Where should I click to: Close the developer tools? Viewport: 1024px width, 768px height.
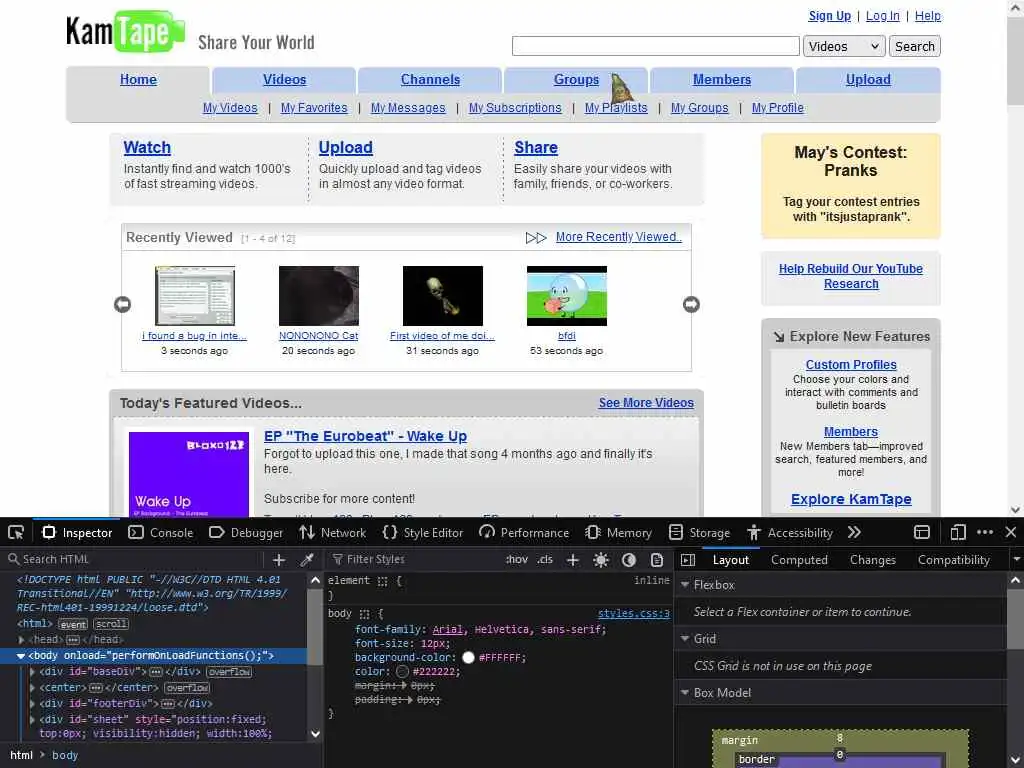[x=1010, y=533]
